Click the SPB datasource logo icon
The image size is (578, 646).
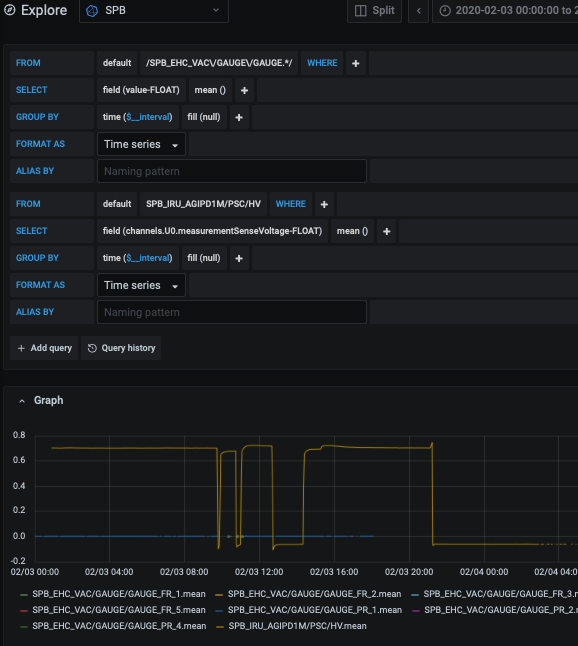point(92,11)
